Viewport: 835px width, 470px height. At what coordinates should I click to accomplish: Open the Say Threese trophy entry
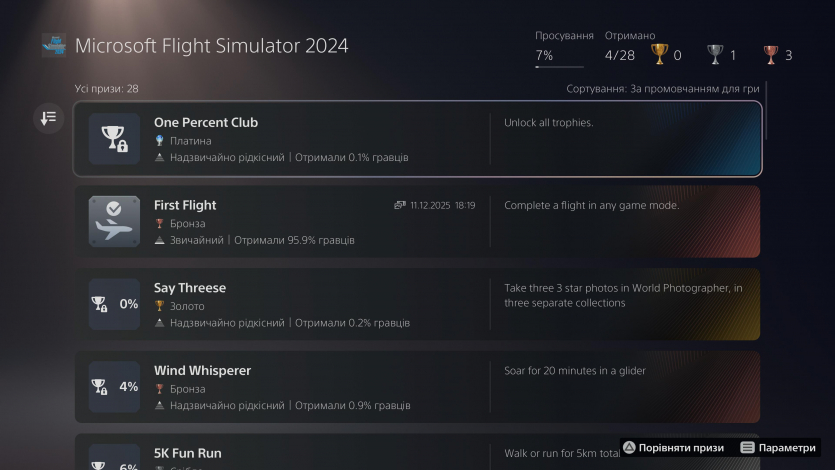pos(417,304)
